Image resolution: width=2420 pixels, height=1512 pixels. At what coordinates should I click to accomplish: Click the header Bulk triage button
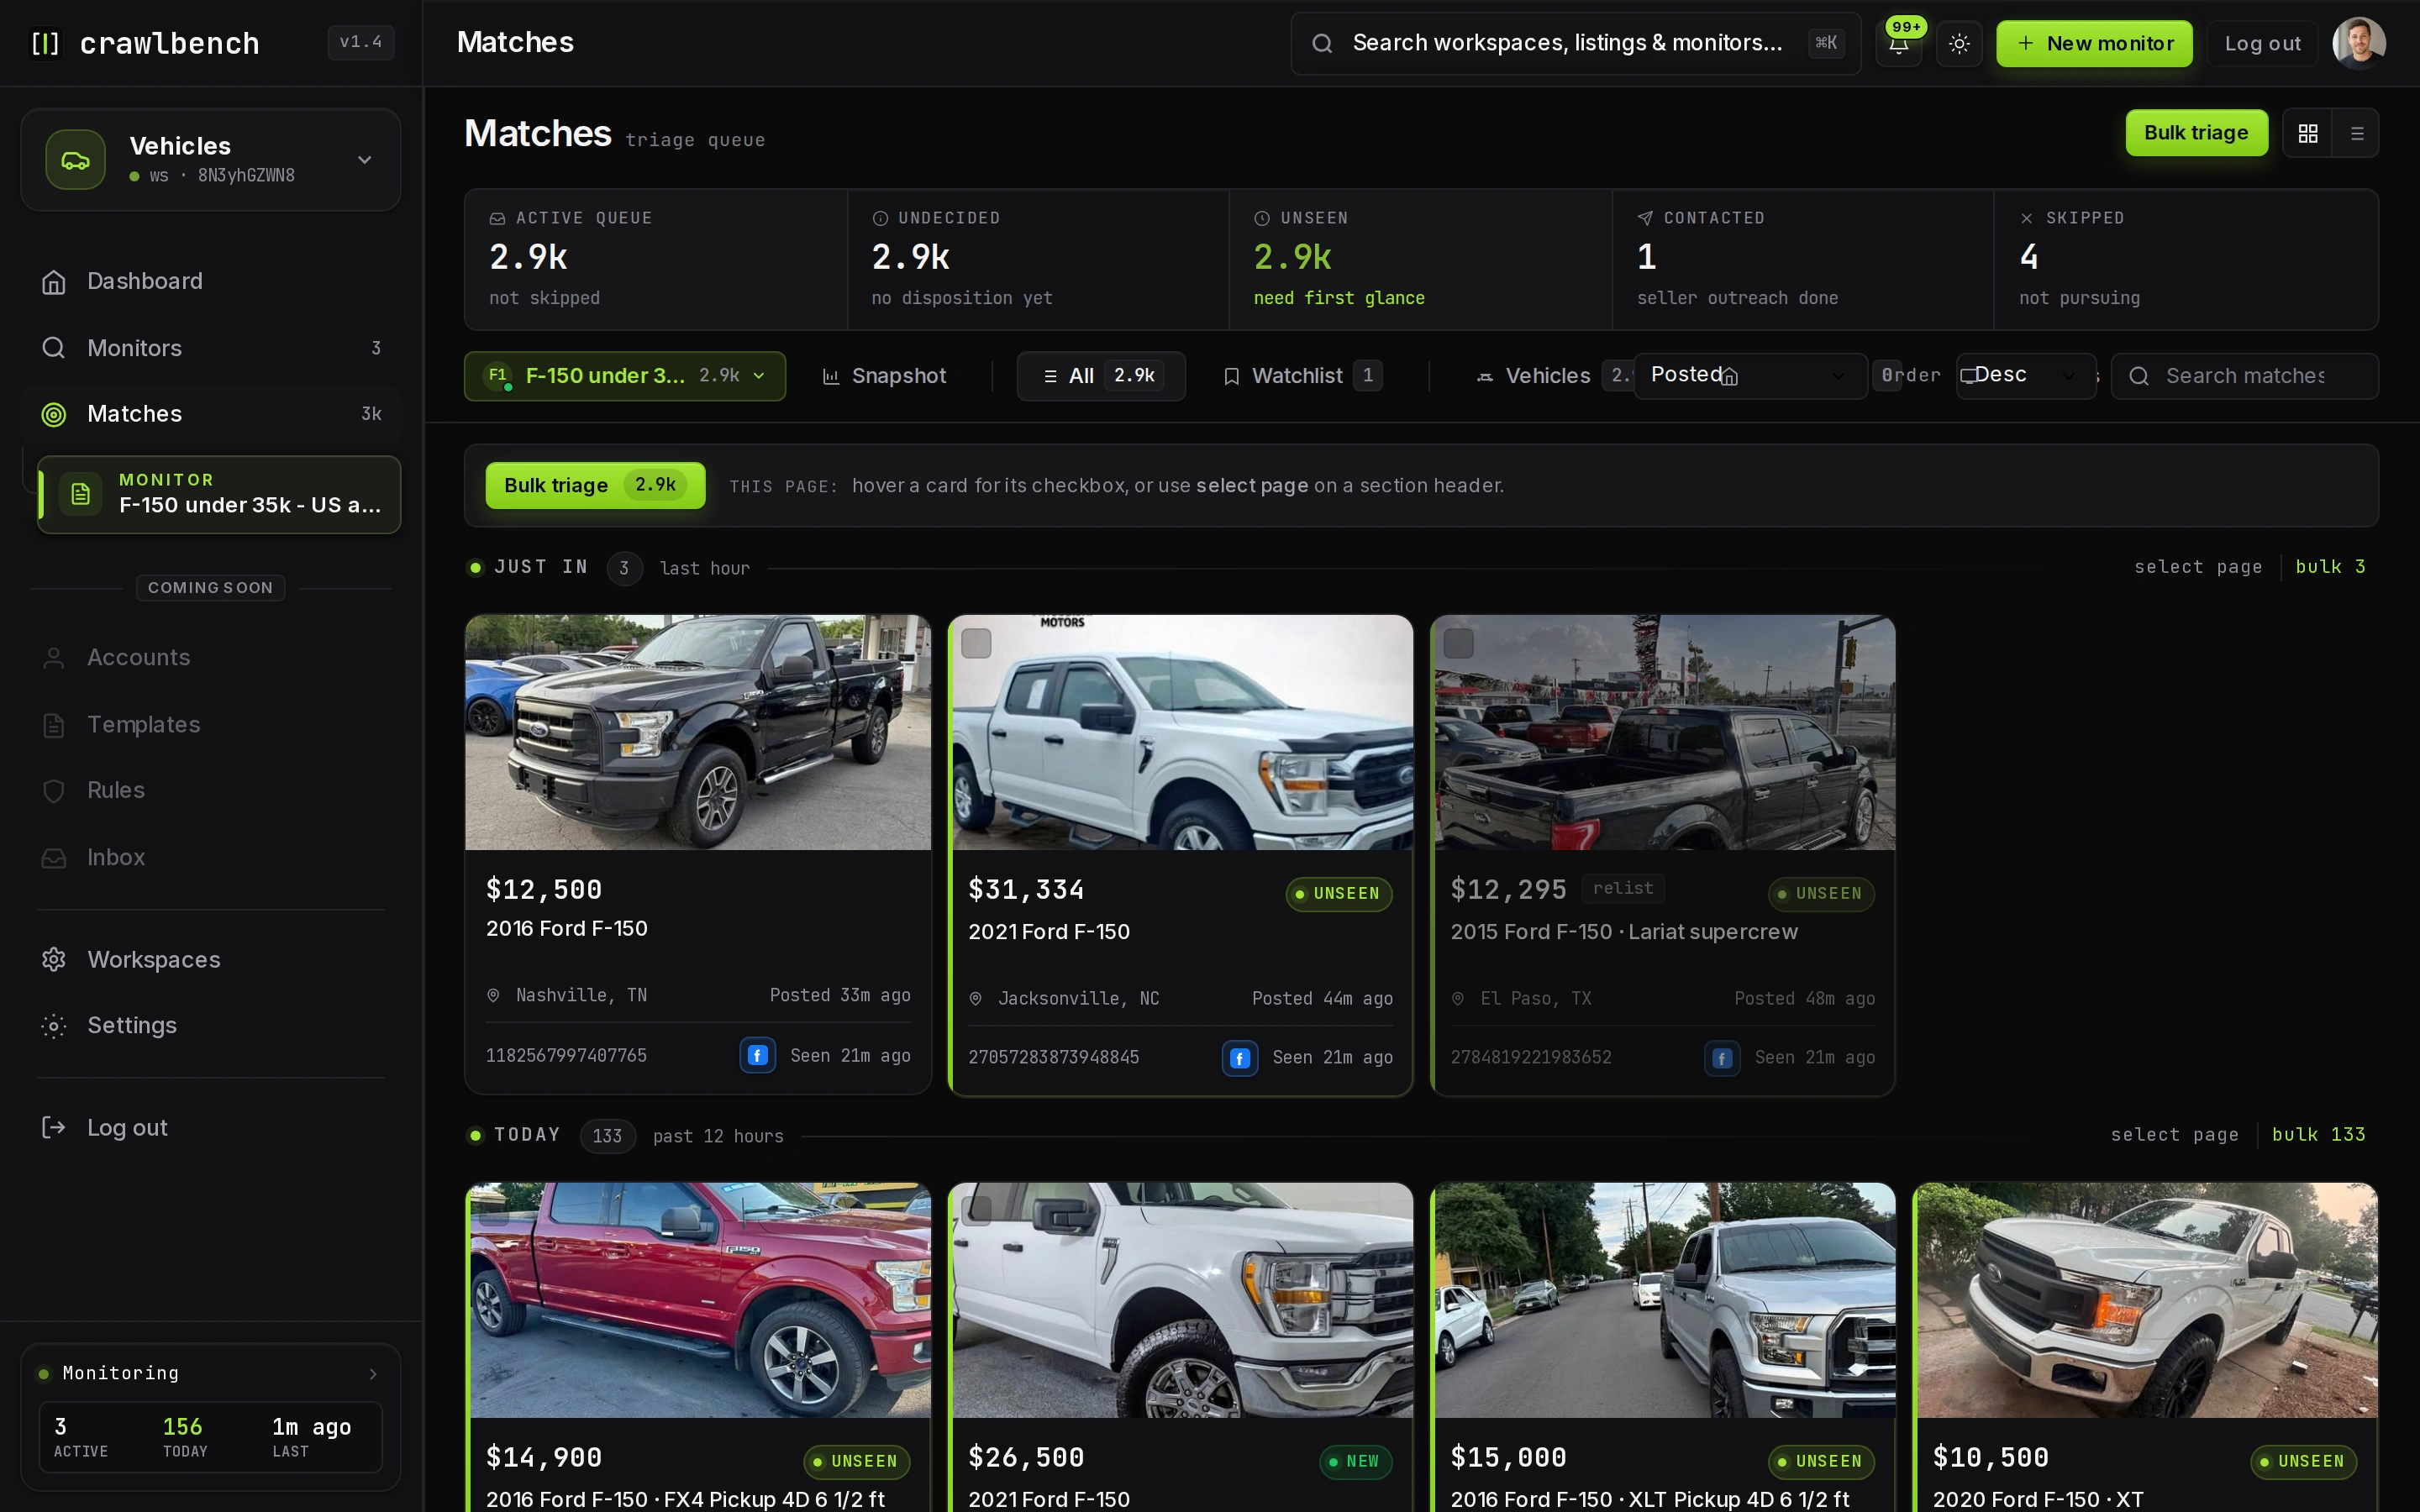tap(2196, 133)
